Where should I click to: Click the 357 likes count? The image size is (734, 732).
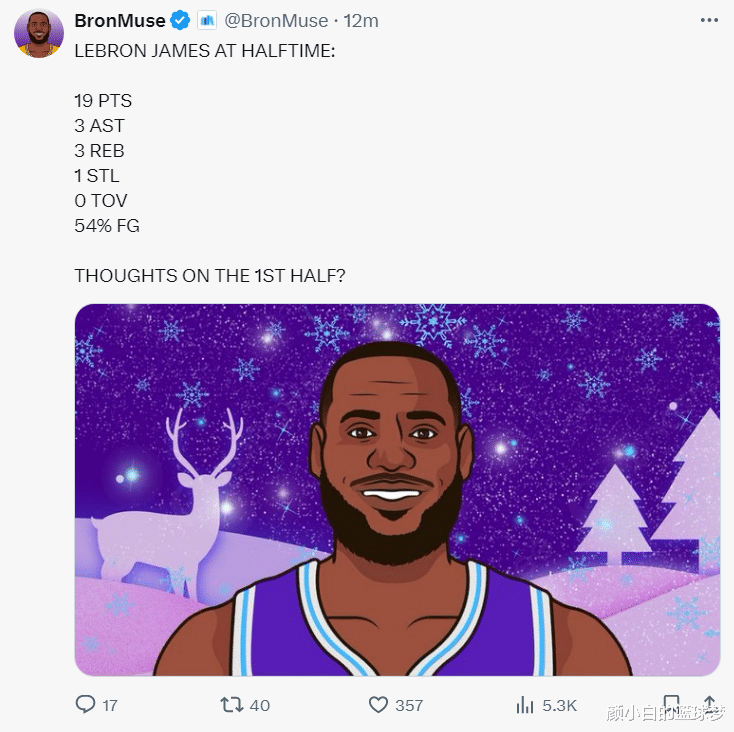409,705
